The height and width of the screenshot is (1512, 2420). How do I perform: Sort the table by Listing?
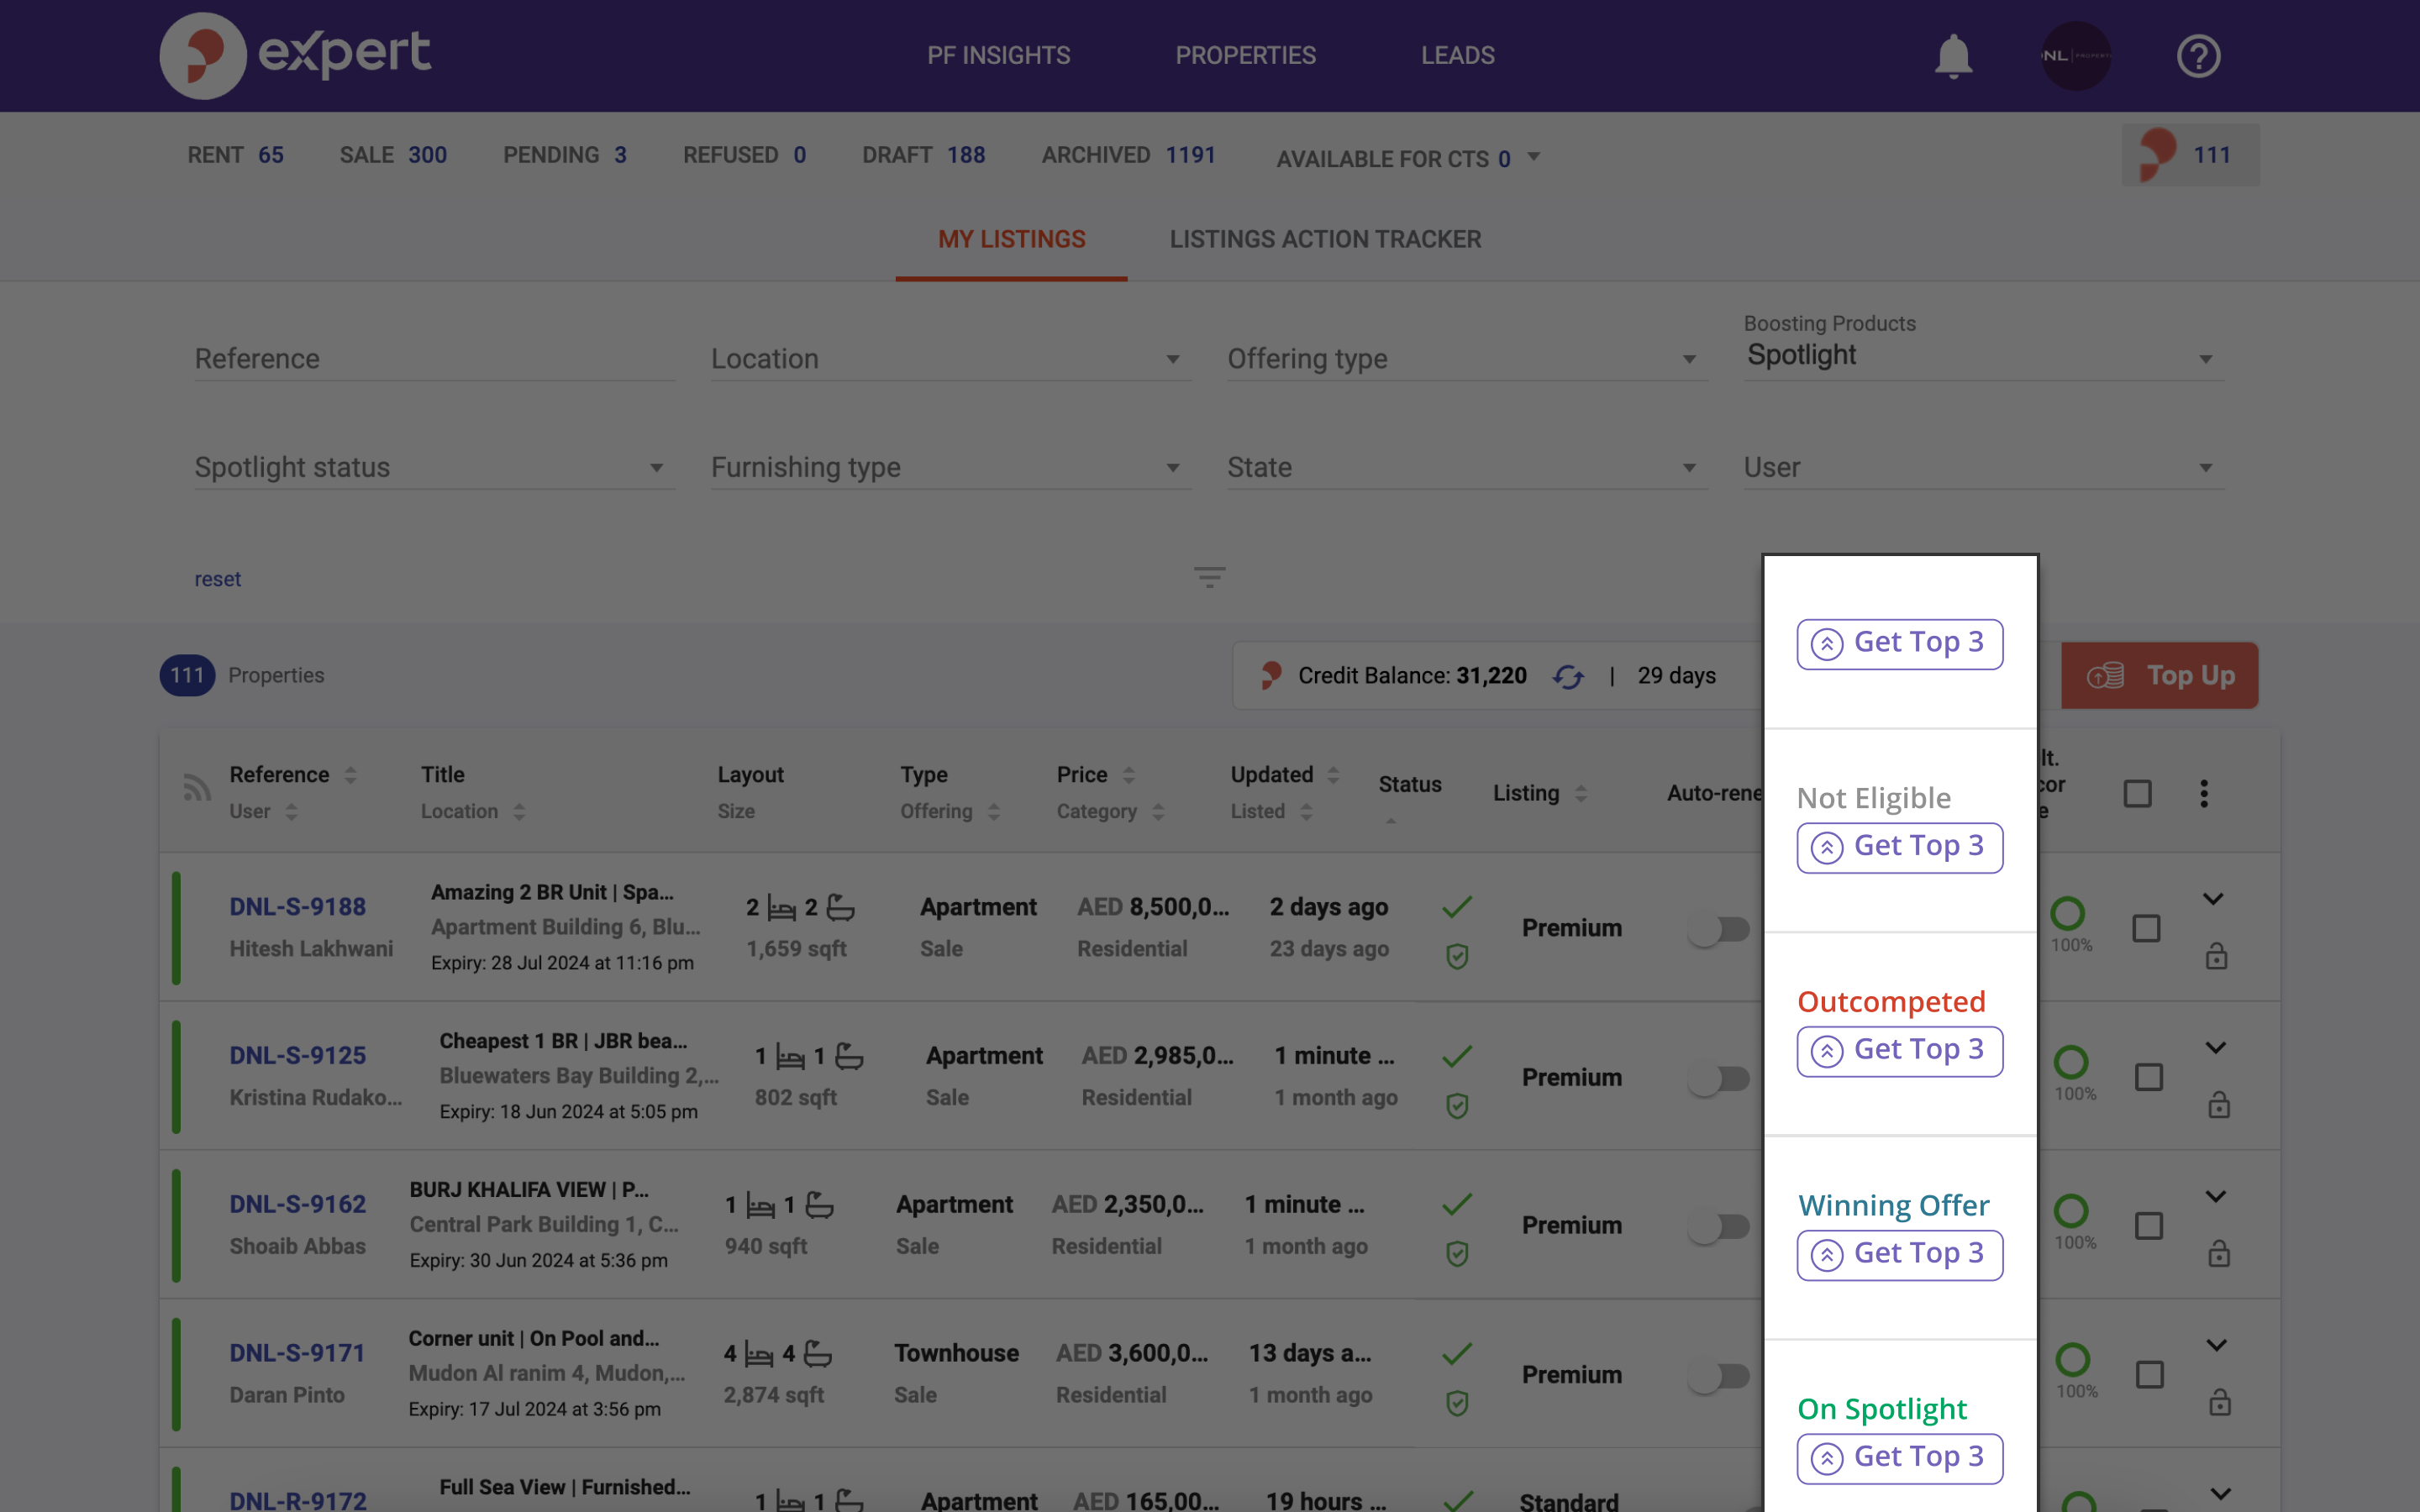pyautogui.click(x=1580, y=793)
